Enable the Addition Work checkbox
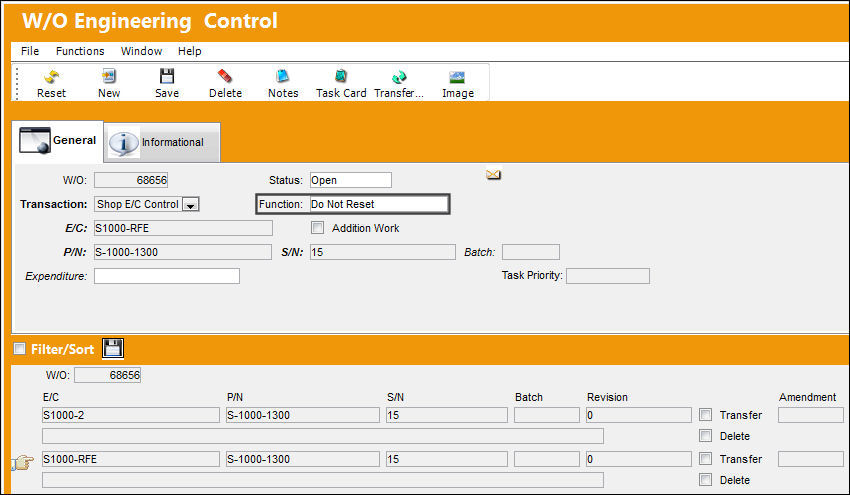 pos(318,228)
